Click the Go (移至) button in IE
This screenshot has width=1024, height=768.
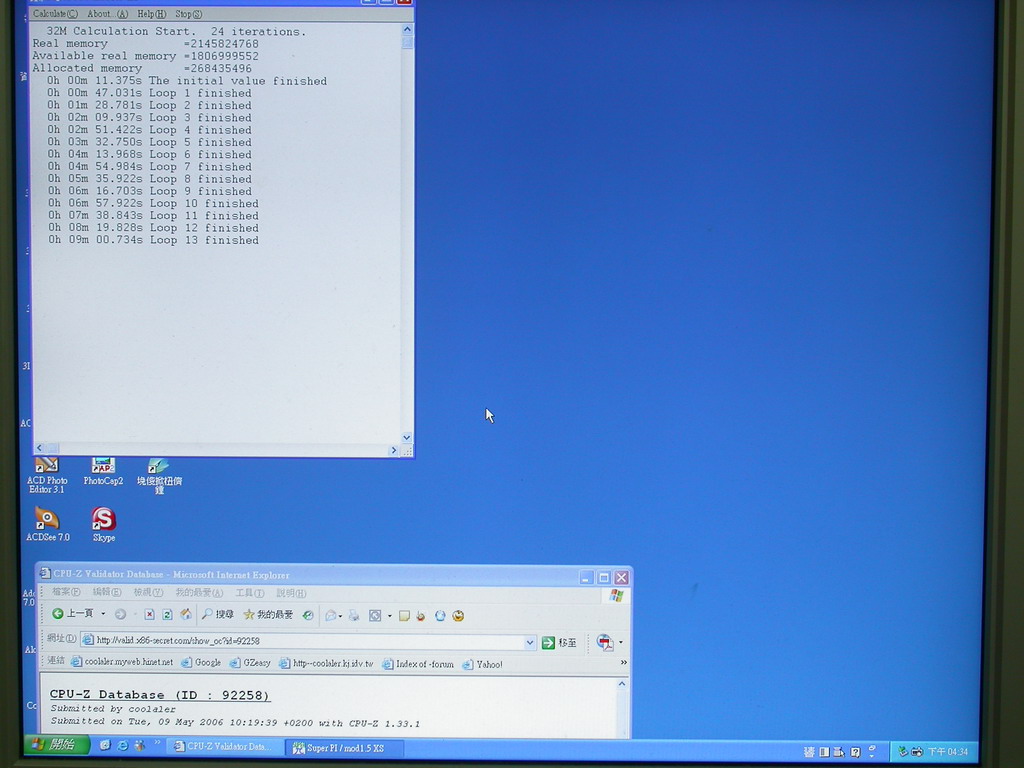[560, 643]
